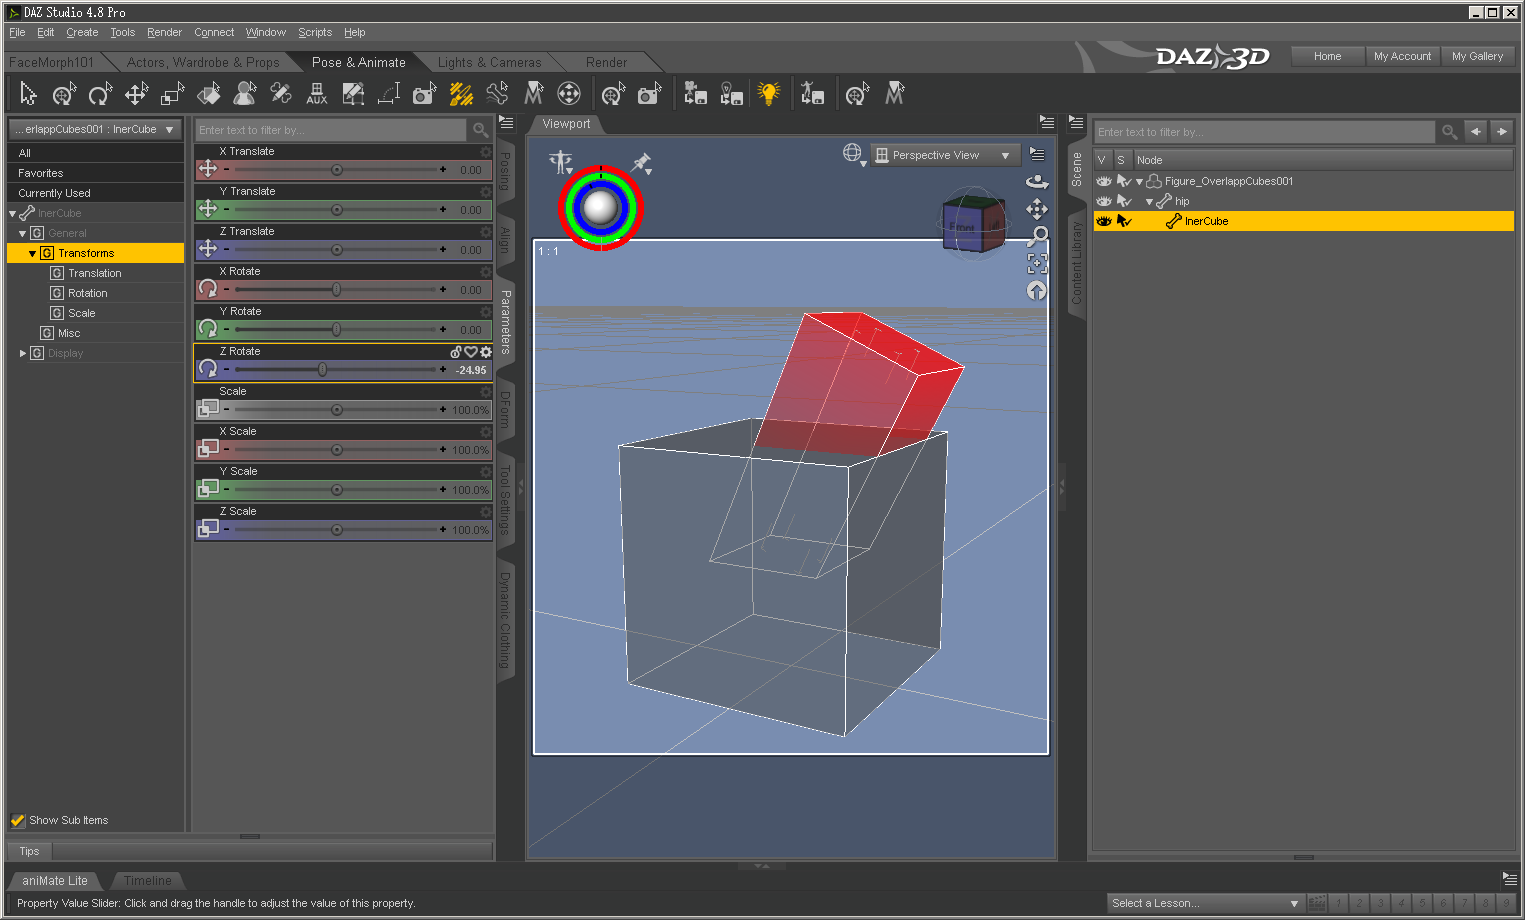1525x920 pixels.
Task: Open the Viewport pane options menu icon
Action: point(1047,122)
